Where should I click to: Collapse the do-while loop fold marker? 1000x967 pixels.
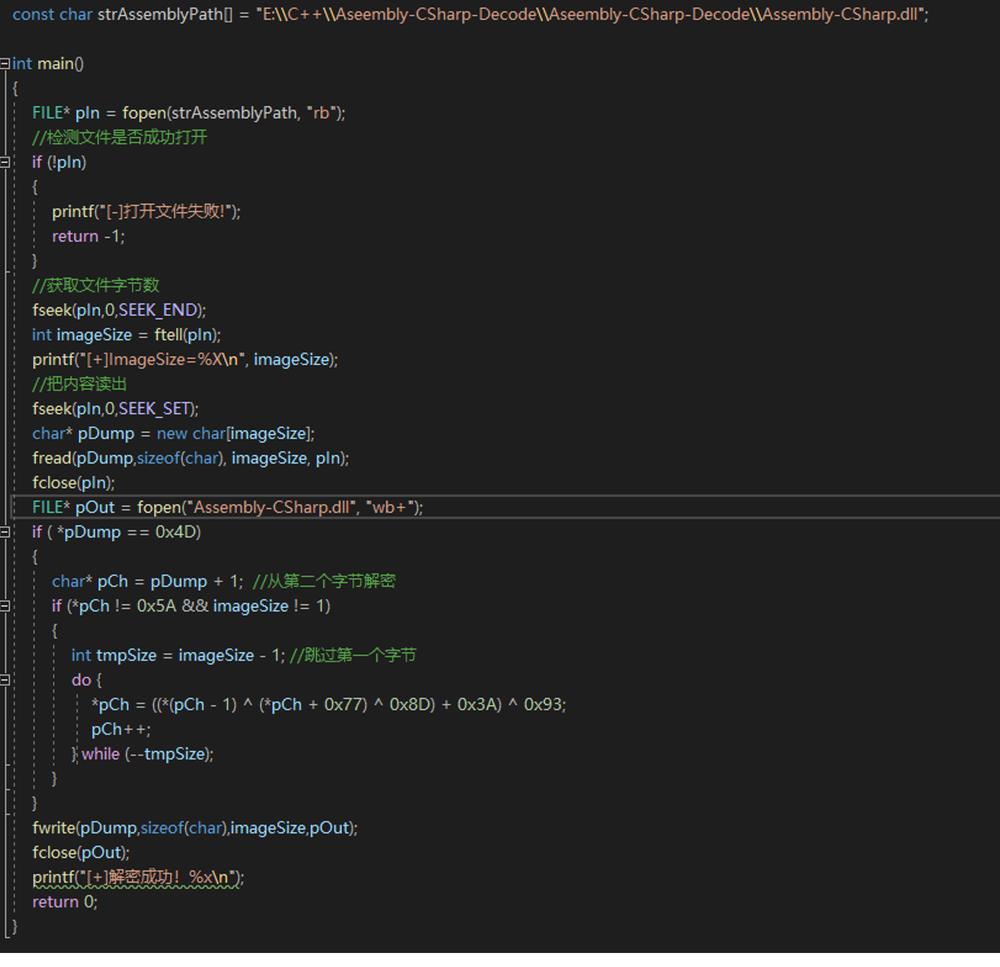[x=6, y=680]
